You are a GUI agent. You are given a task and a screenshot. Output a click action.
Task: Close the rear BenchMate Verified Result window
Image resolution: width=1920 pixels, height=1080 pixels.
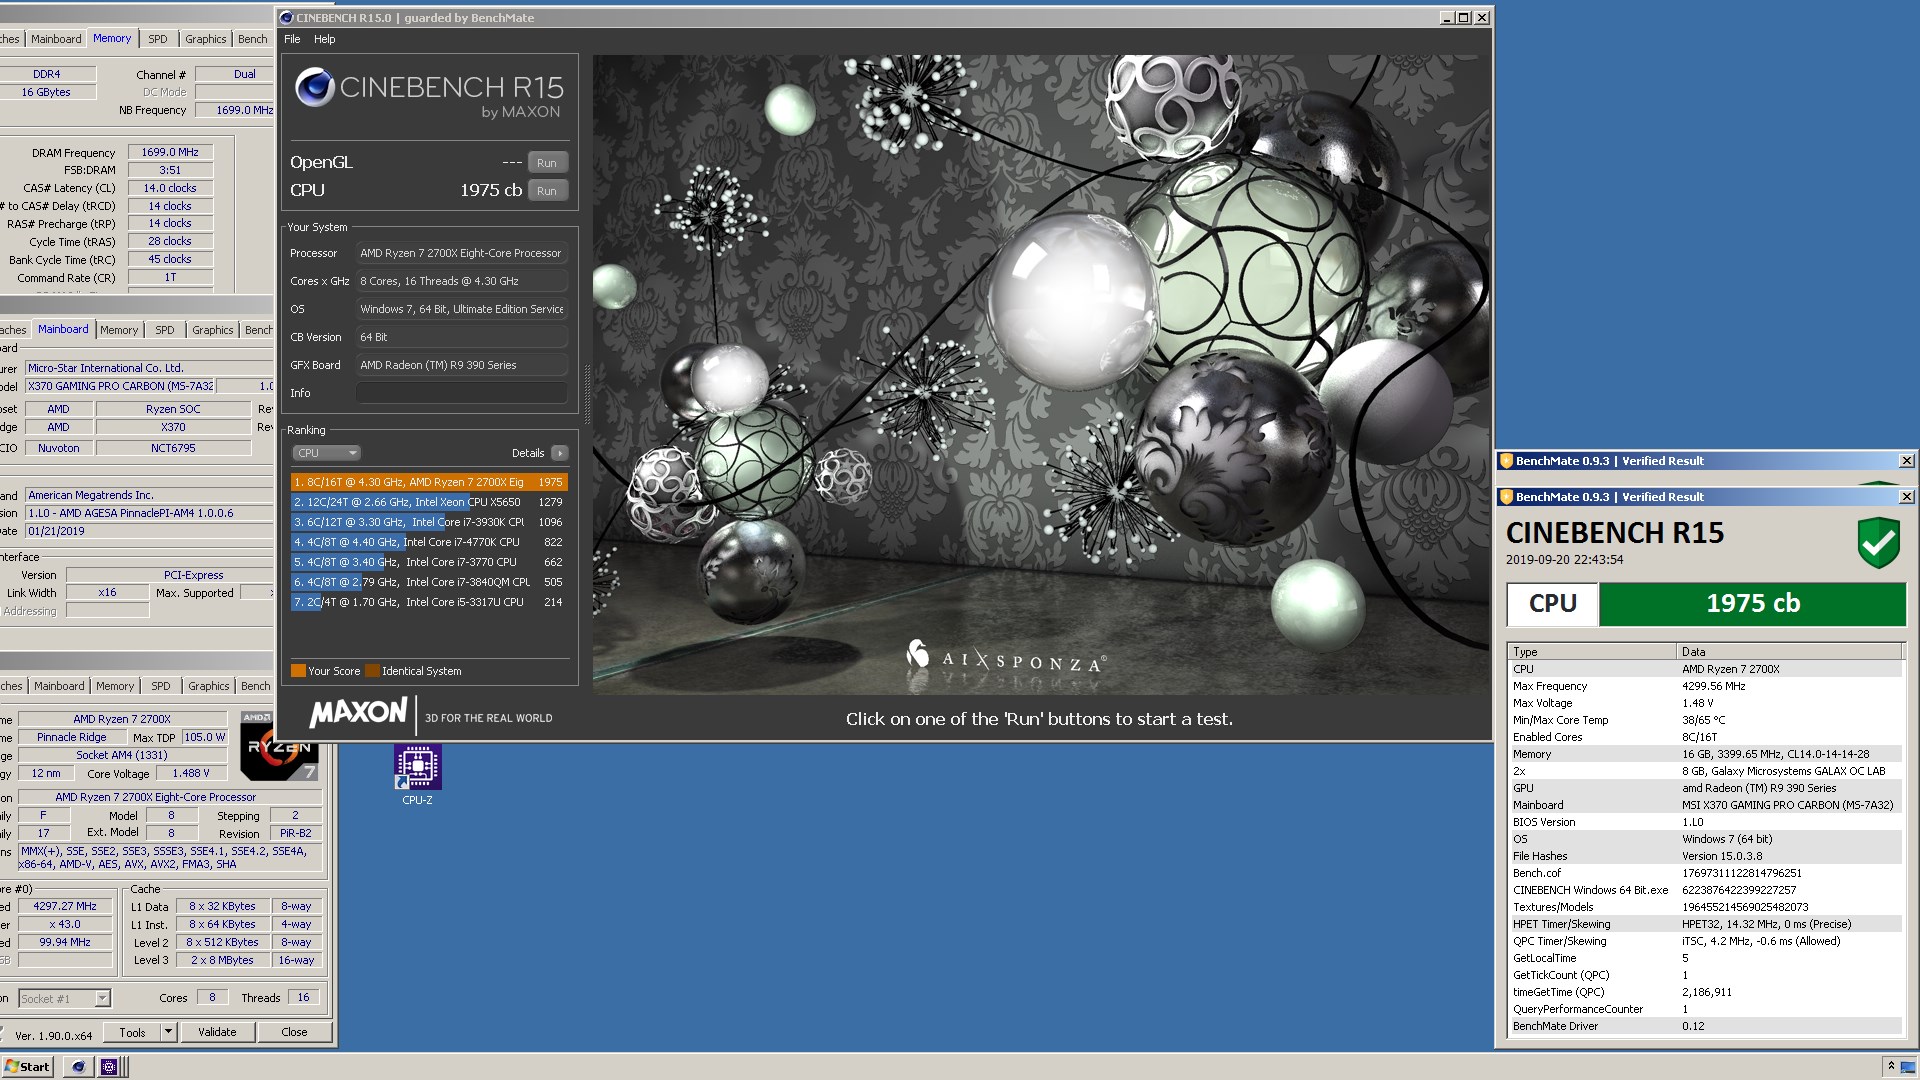click(x=1906, y=461)
